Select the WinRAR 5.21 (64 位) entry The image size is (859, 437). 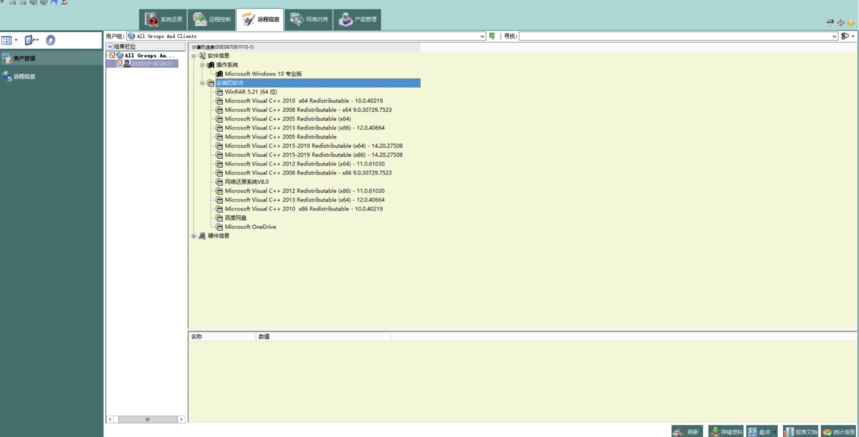click(x=250, y=92)
